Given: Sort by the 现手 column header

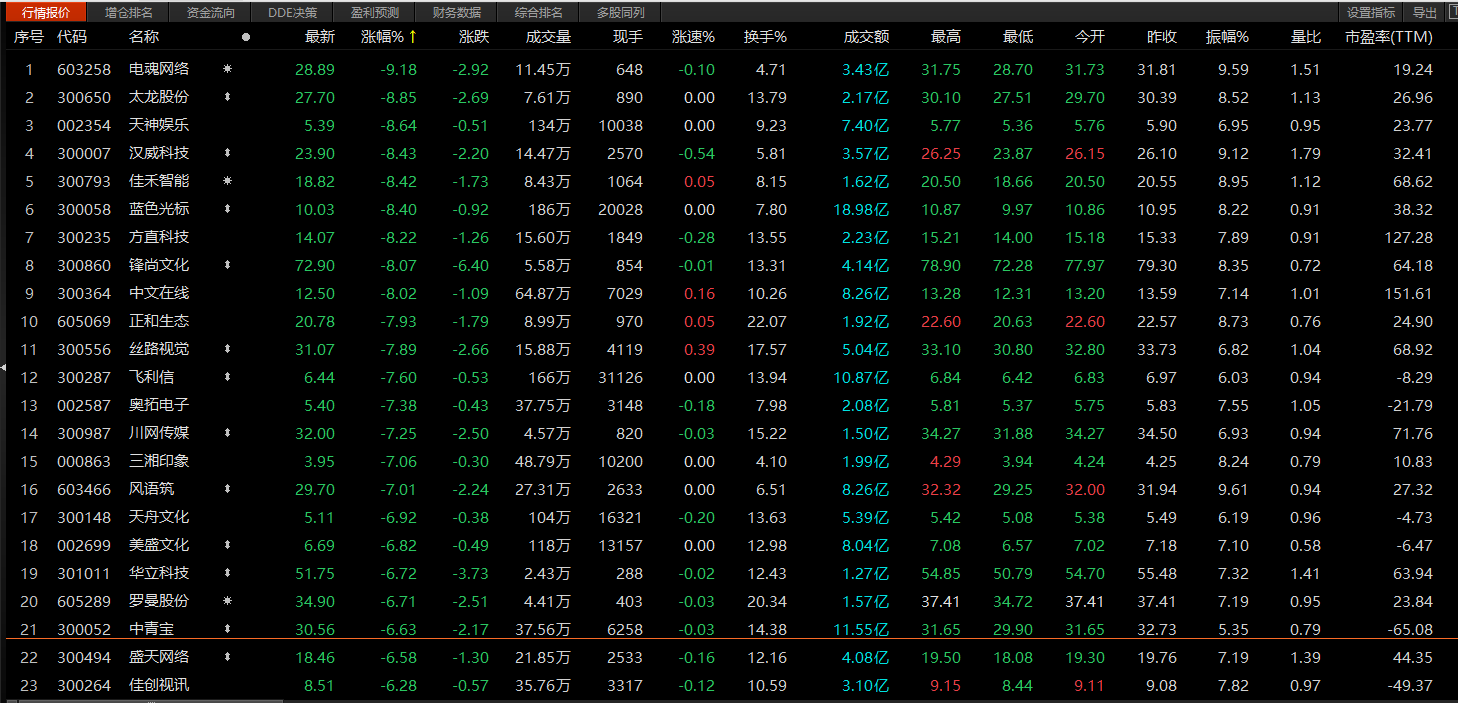Looking at the screenshot, I should point(628,37).
